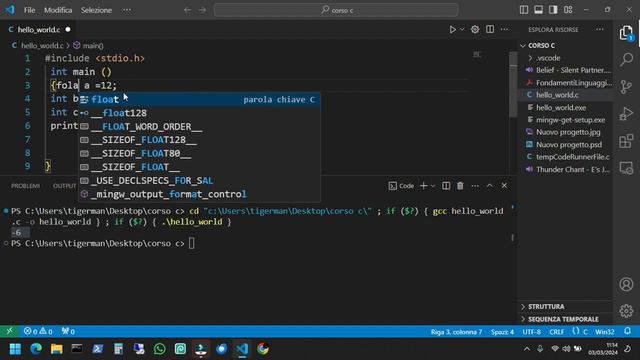Collapse the CORSO C folder section
This screenshot has width=640, height=360.
pos(565,45)
